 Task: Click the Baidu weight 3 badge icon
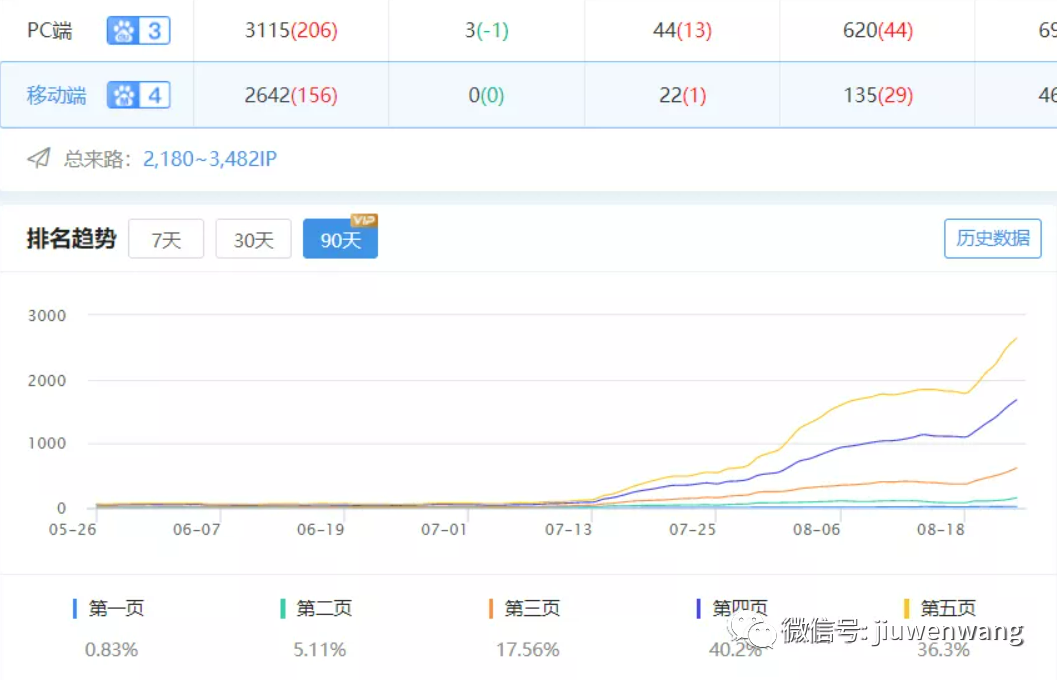coord(138,30)
